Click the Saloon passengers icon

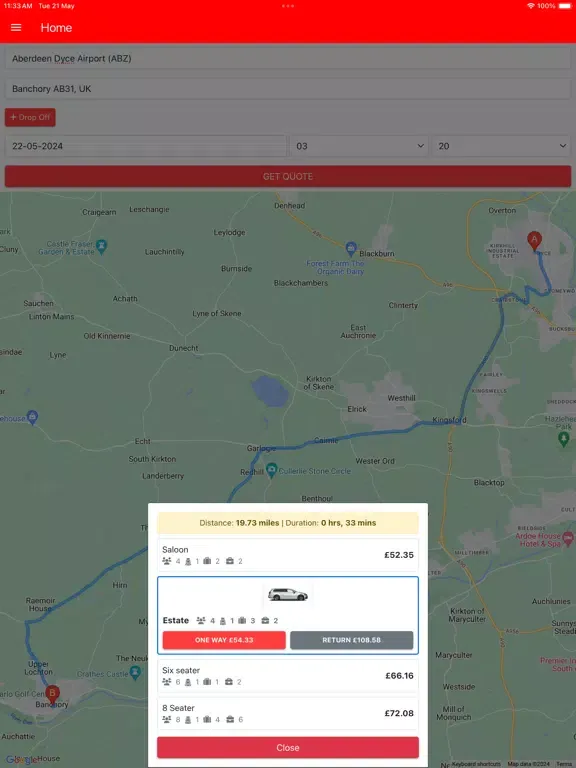coord(167,561)
